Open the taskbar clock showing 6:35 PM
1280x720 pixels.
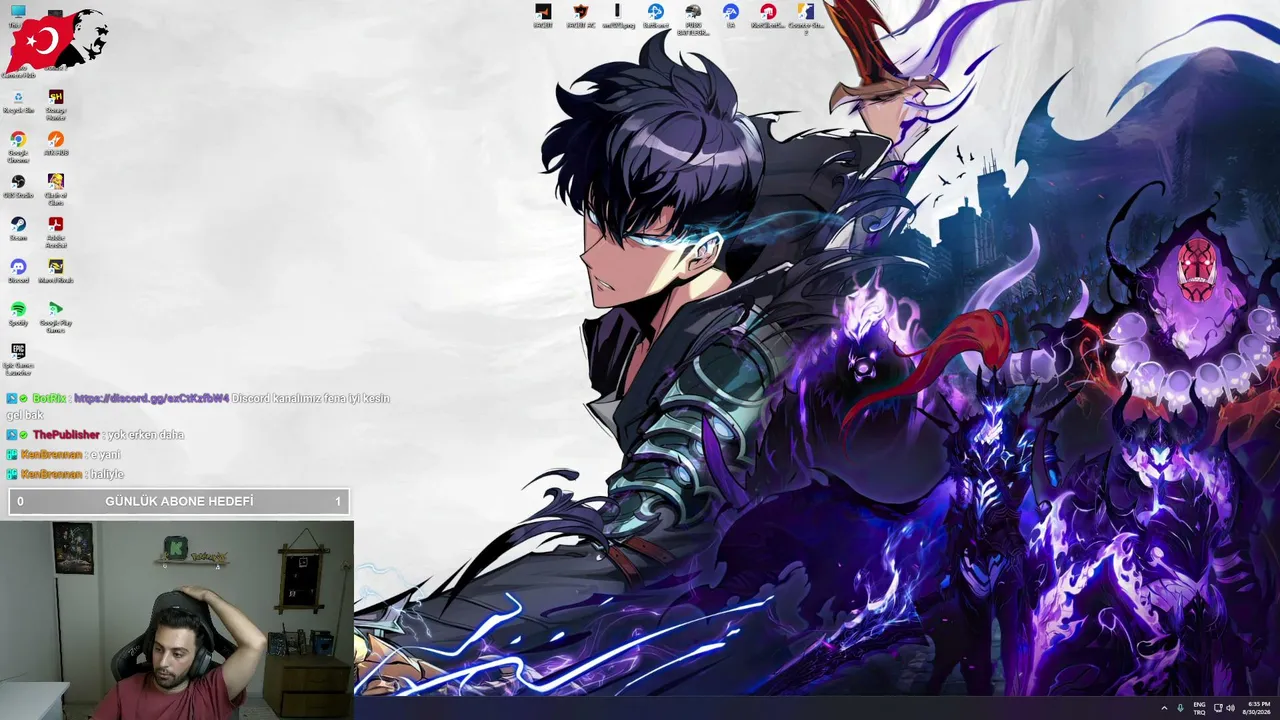tap(1257, 708)
